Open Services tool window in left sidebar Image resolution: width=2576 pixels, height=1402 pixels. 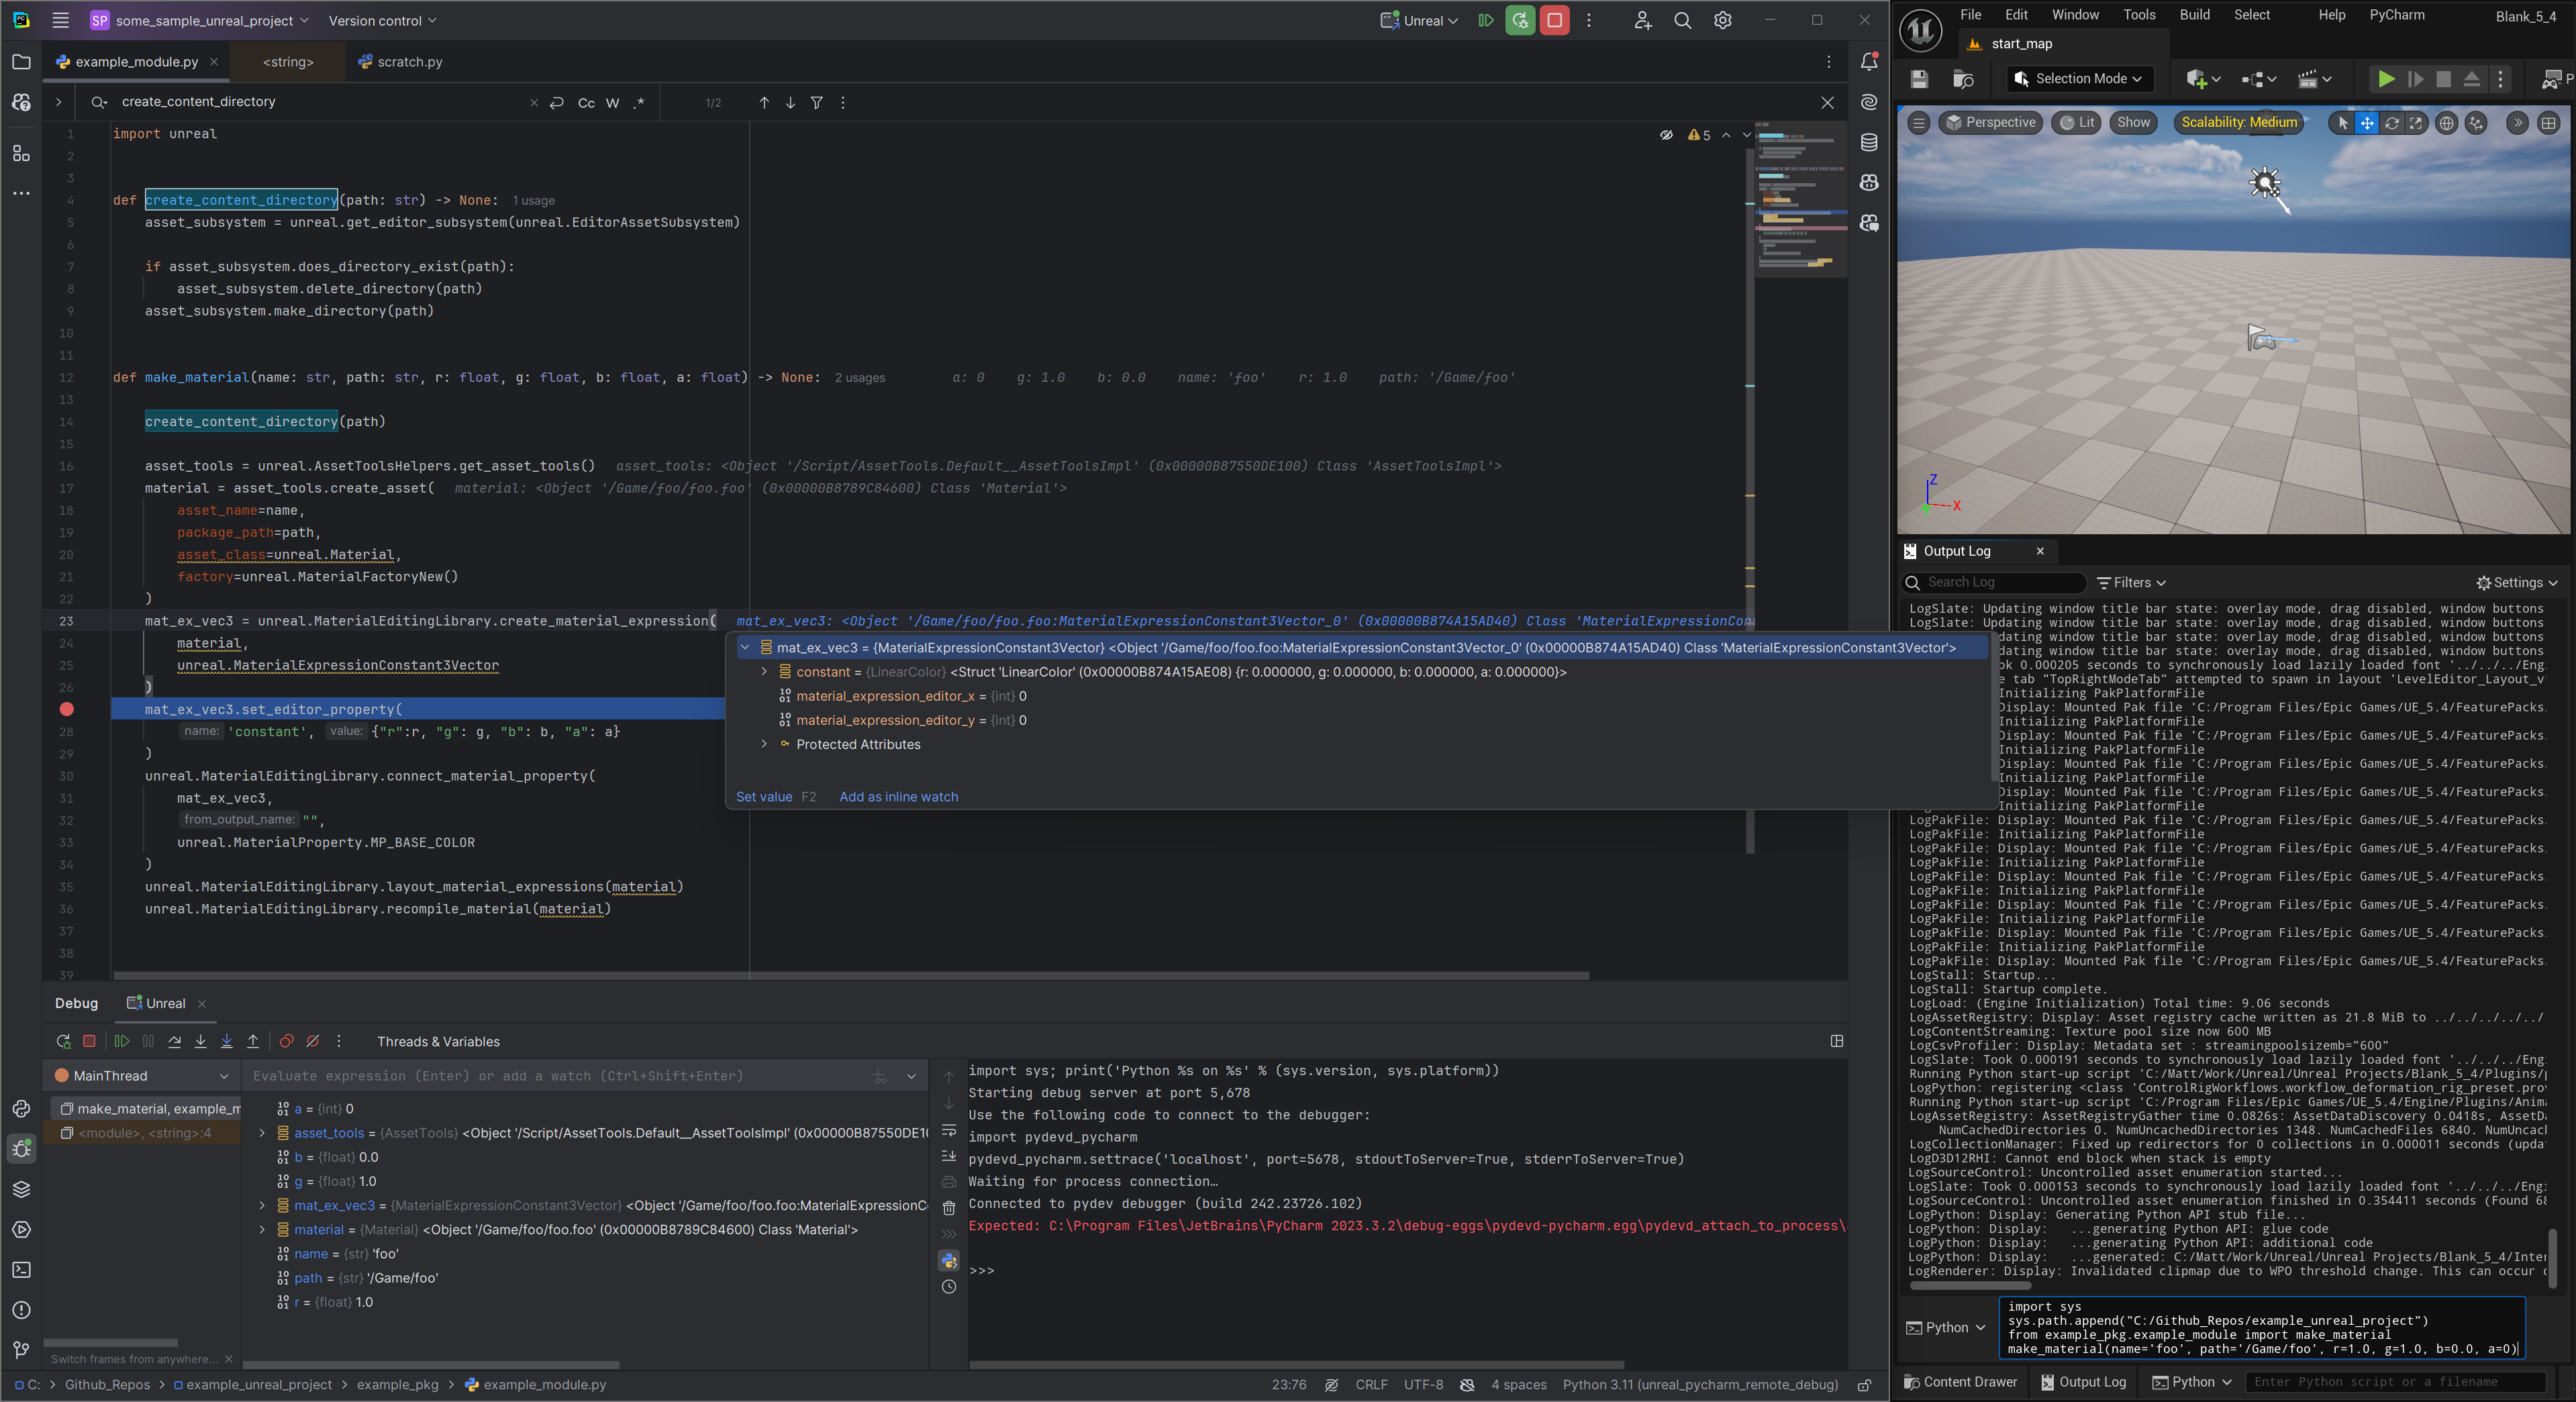coord(21,1230)
